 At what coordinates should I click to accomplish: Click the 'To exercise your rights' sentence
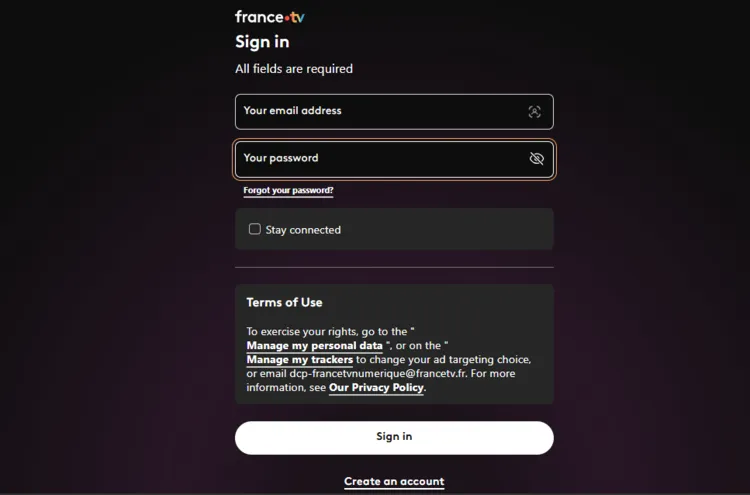point(325,331)
